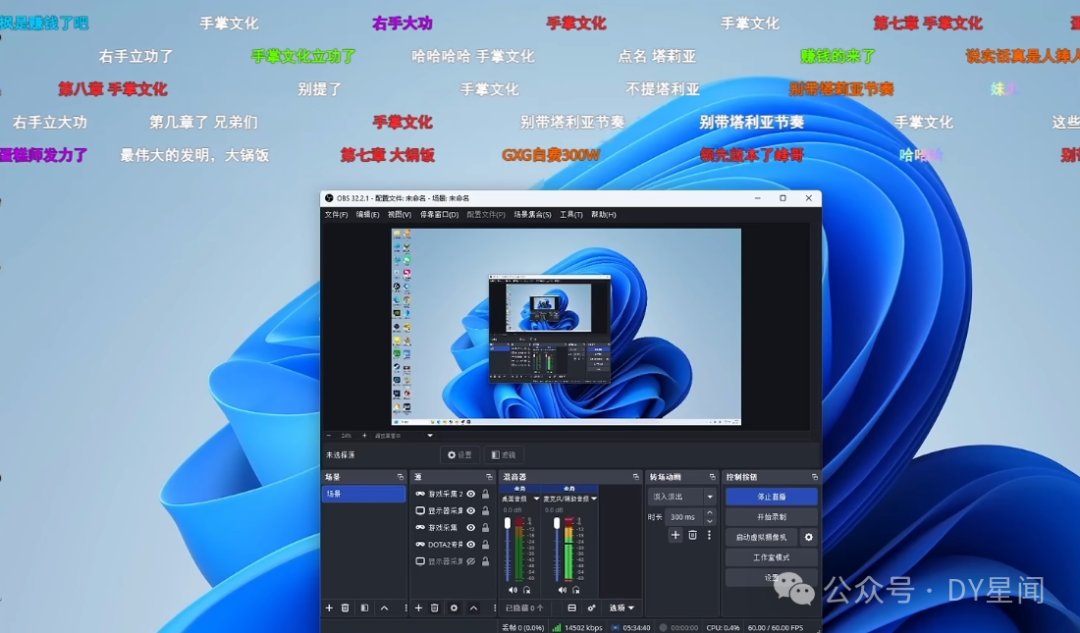Expand 淡入淡出 transition dropdown
This screenshot has height=633, width=1080.
[709, 497]
